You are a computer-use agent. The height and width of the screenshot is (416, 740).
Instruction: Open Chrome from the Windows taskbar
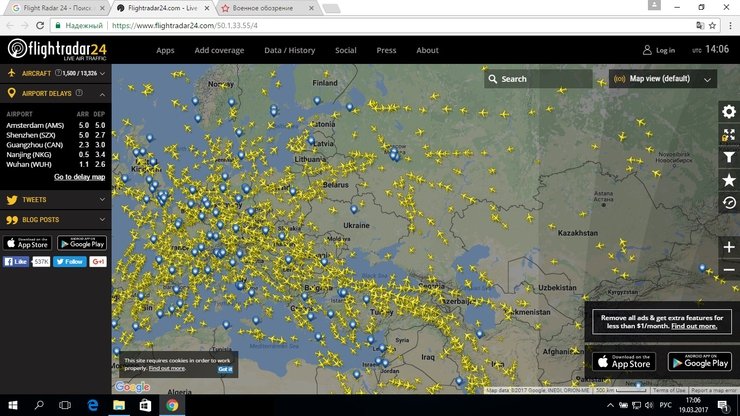172,405
